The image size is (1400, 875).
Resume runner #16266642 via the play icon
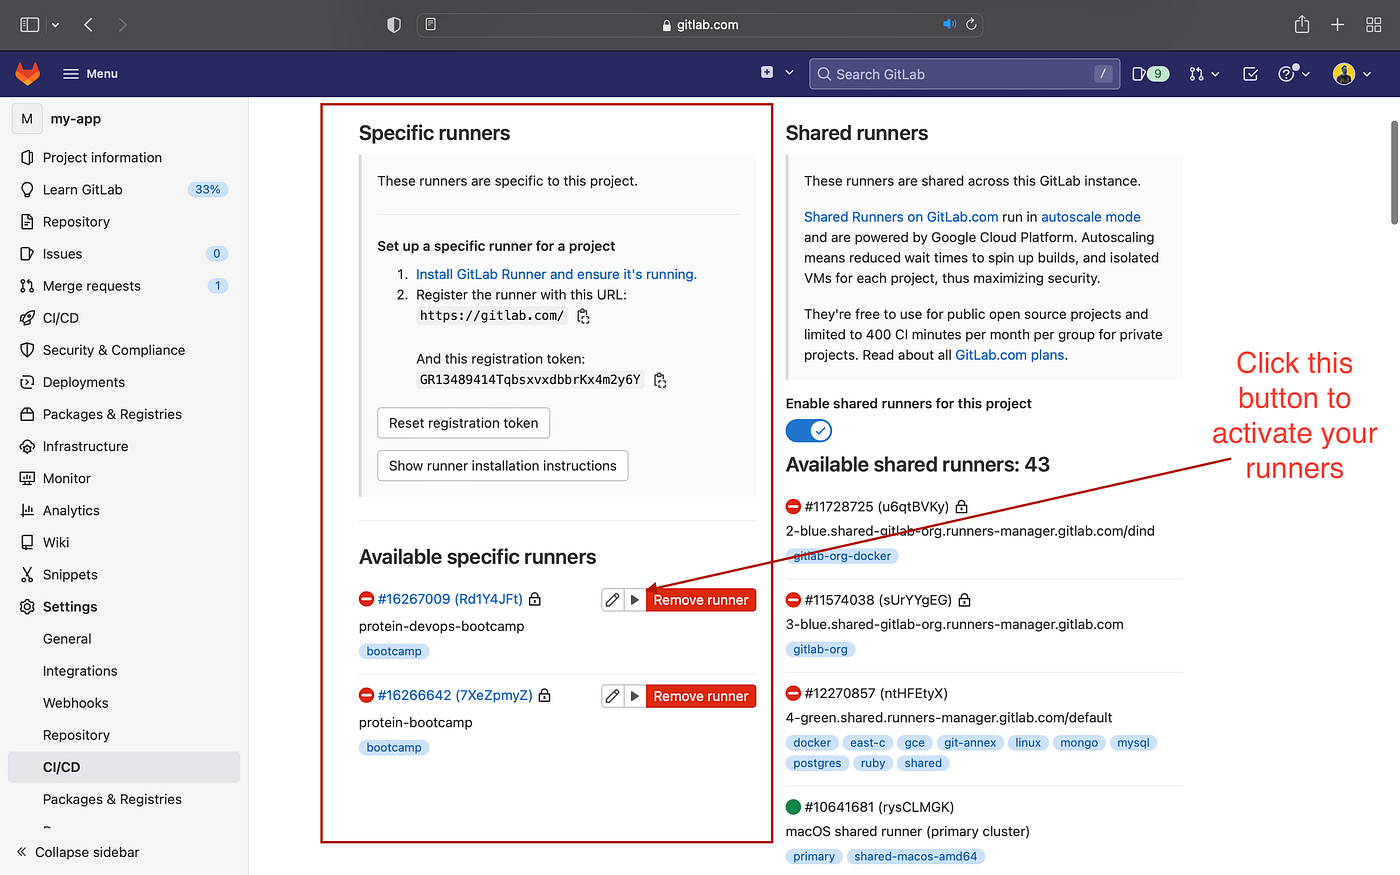pyautogui.click(x=635, y=695)
